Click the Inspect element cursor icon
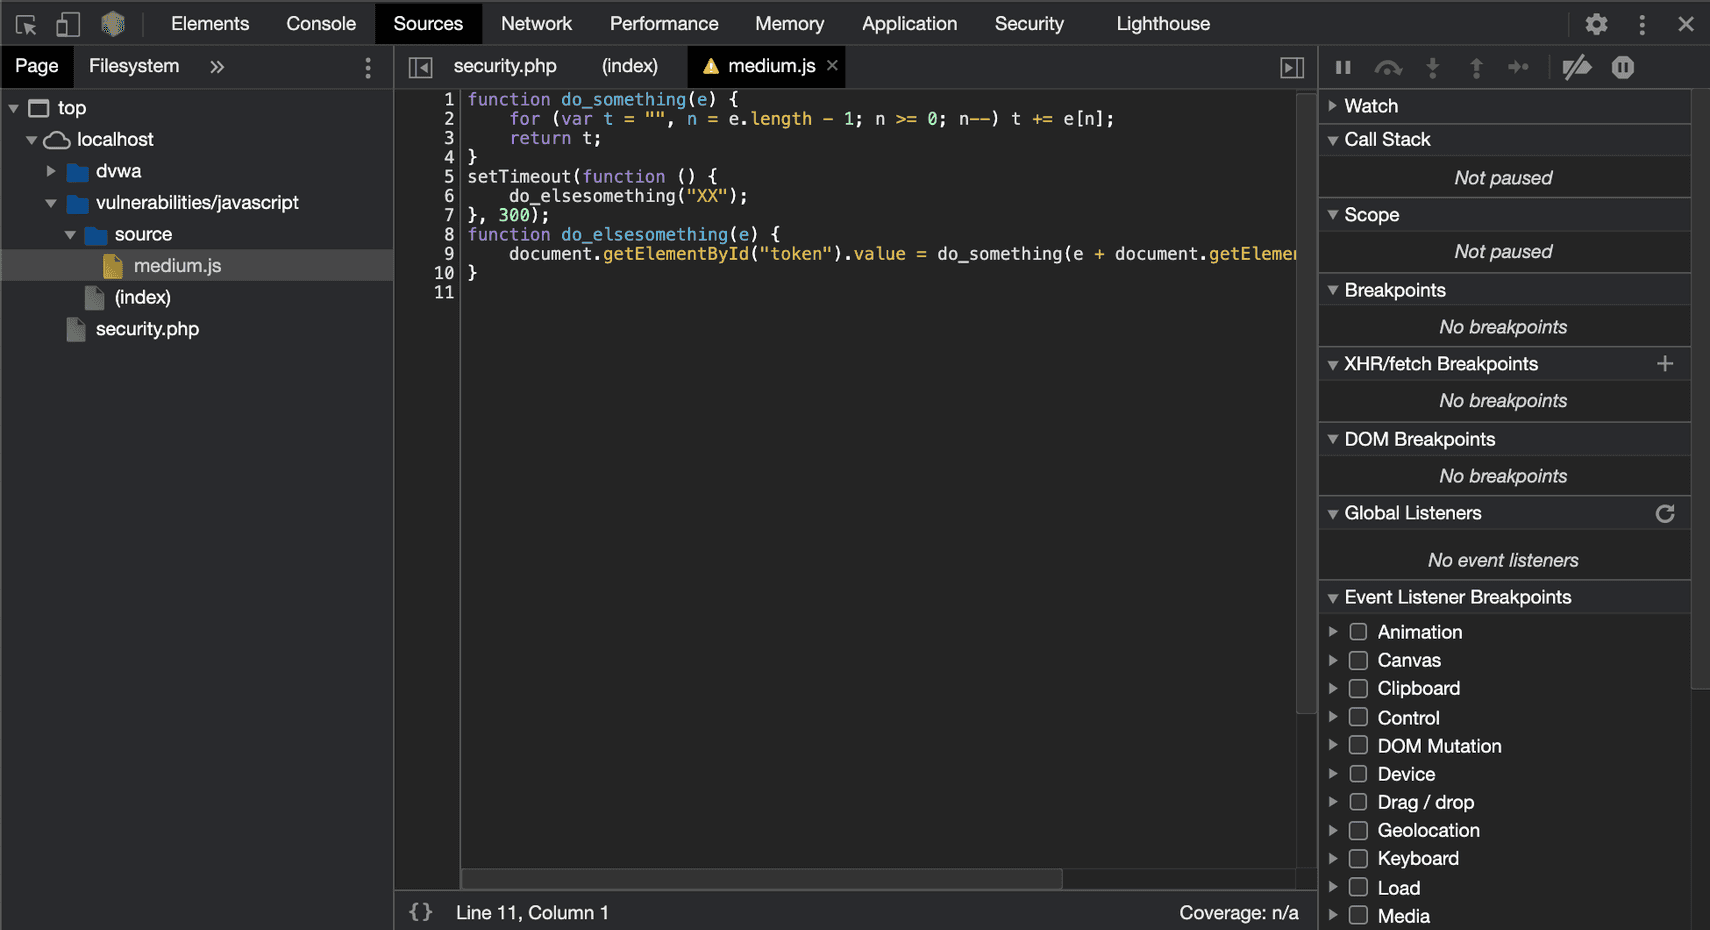This screenshot has height=930, width=1710. [x=25, y=23]
